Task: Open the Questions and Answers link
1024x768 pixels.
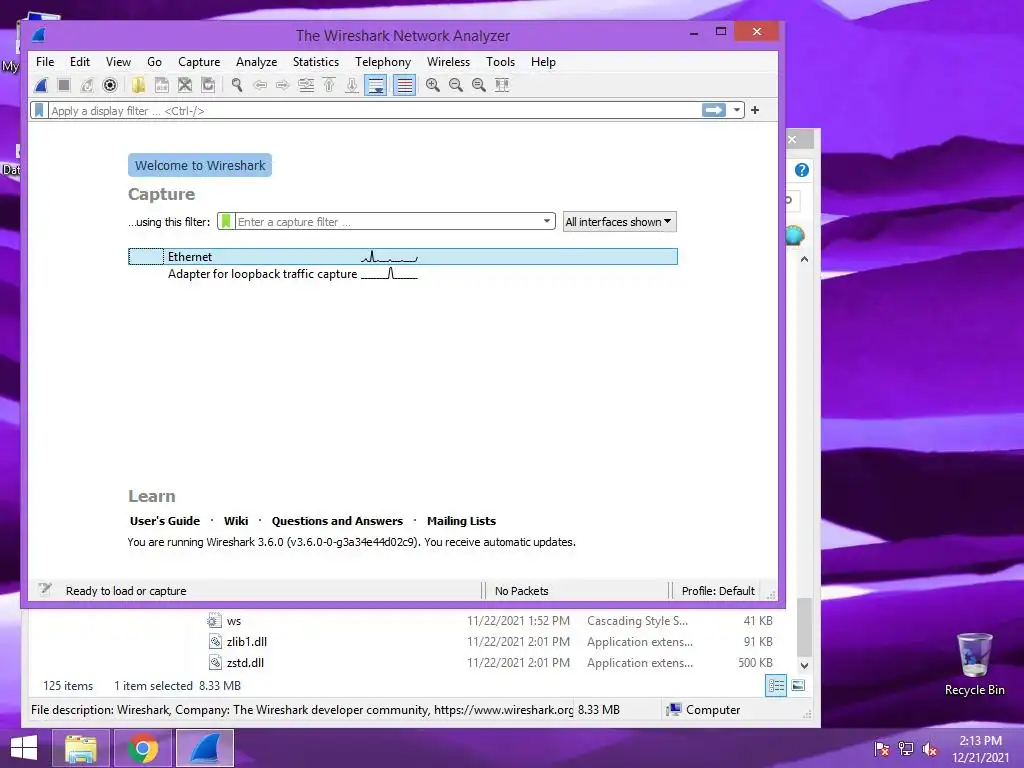Action: pos(337,520)
